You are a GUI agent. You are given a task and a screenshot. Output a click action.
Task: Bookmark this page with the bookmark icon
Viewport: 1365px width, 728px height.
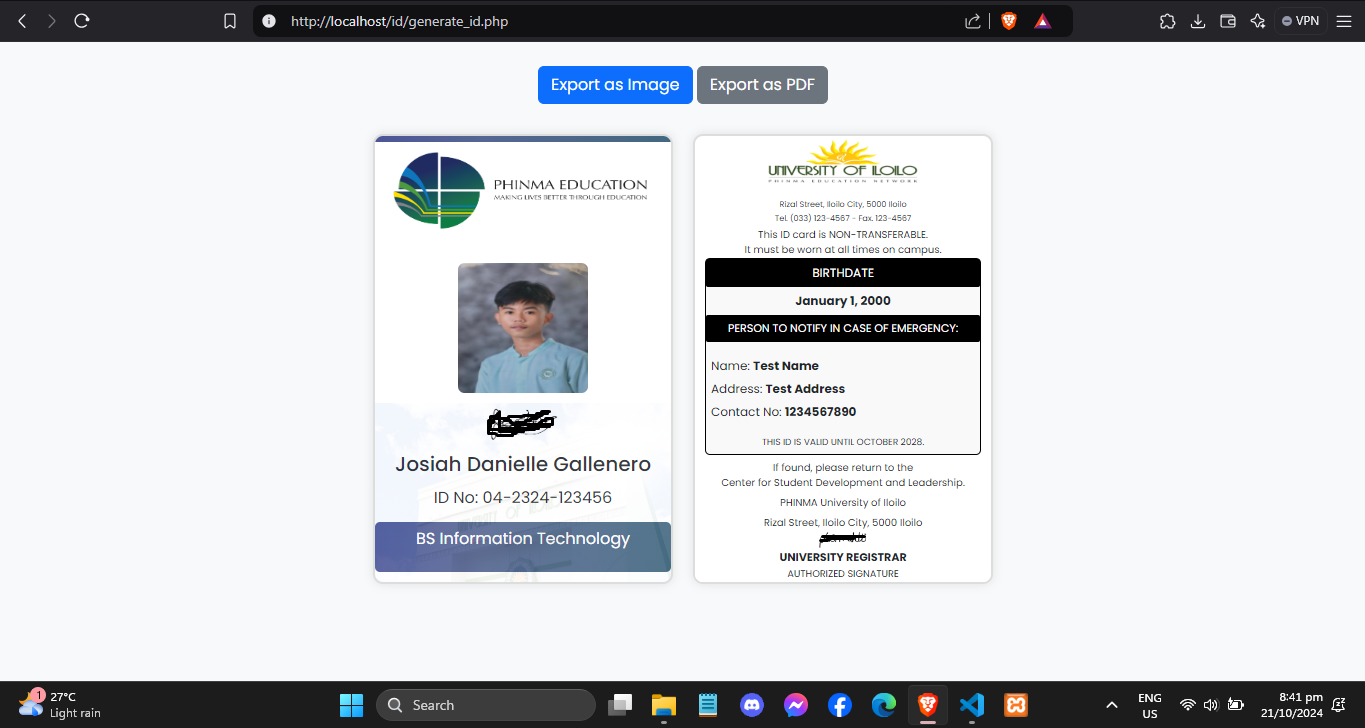pos(230,21)
